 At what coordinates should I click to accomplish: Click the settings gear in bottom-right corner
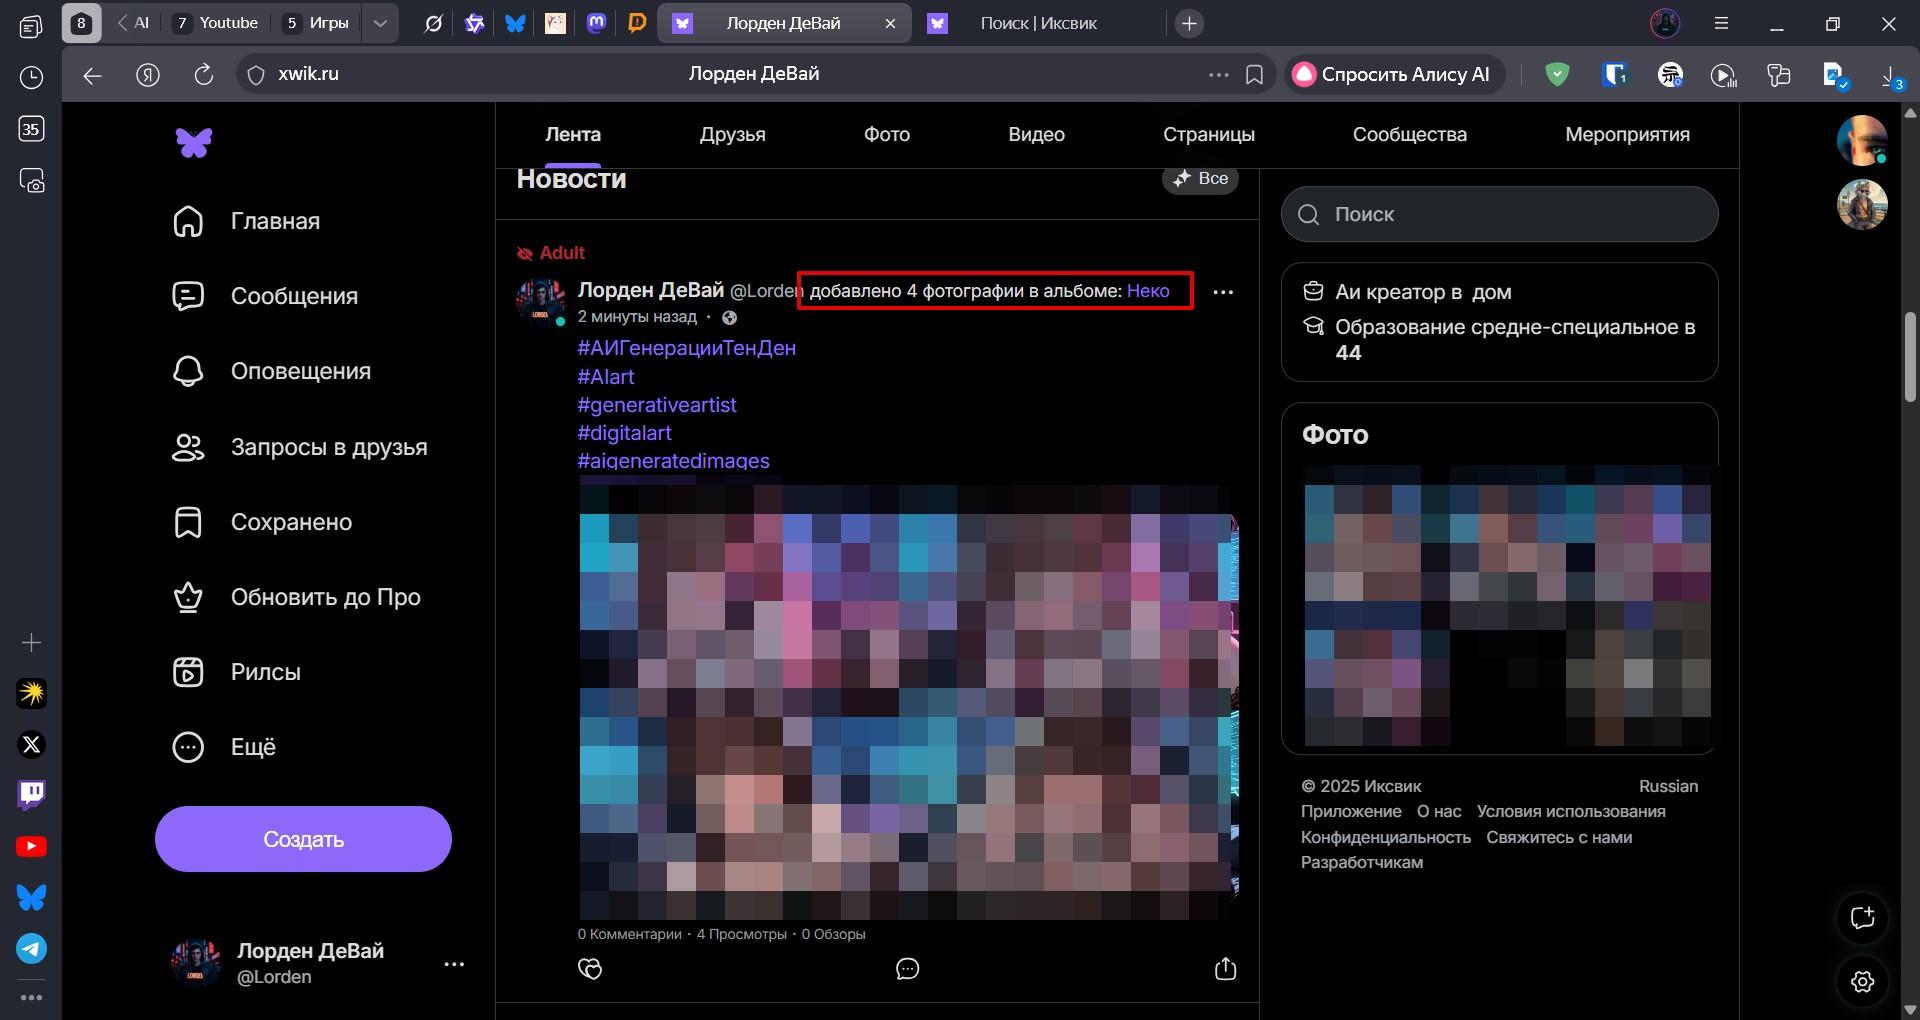pos(1862,981)
